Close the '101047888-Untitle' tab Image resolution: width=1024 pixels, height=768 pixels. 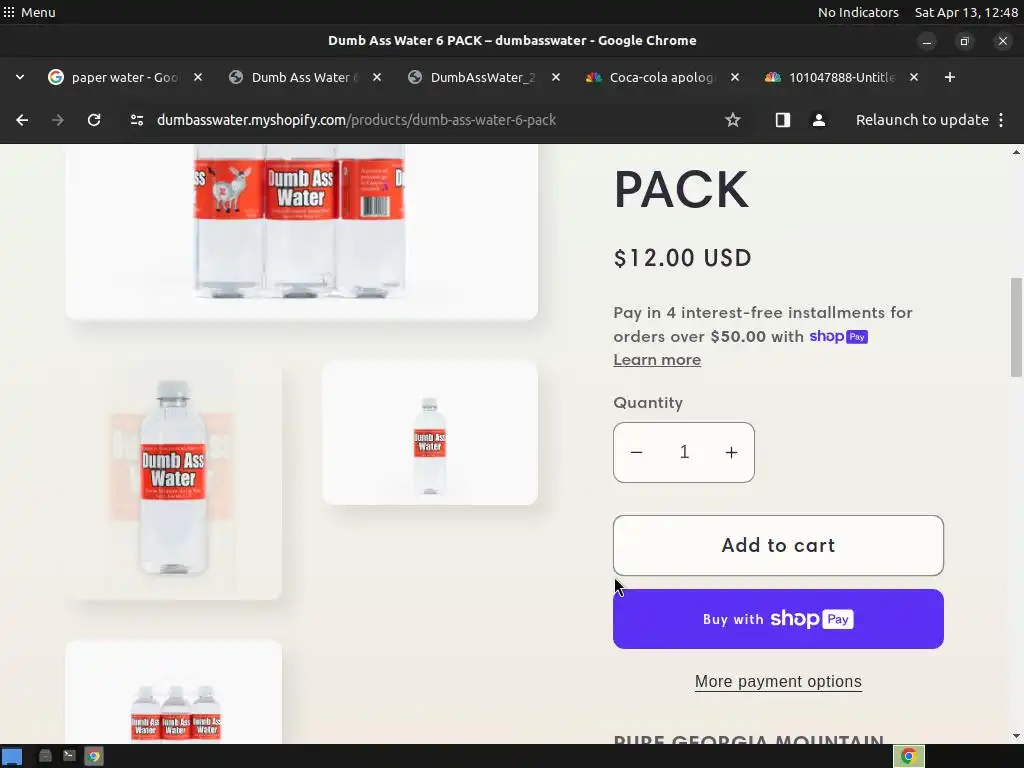pyautogui.click(x=914, y=77)
